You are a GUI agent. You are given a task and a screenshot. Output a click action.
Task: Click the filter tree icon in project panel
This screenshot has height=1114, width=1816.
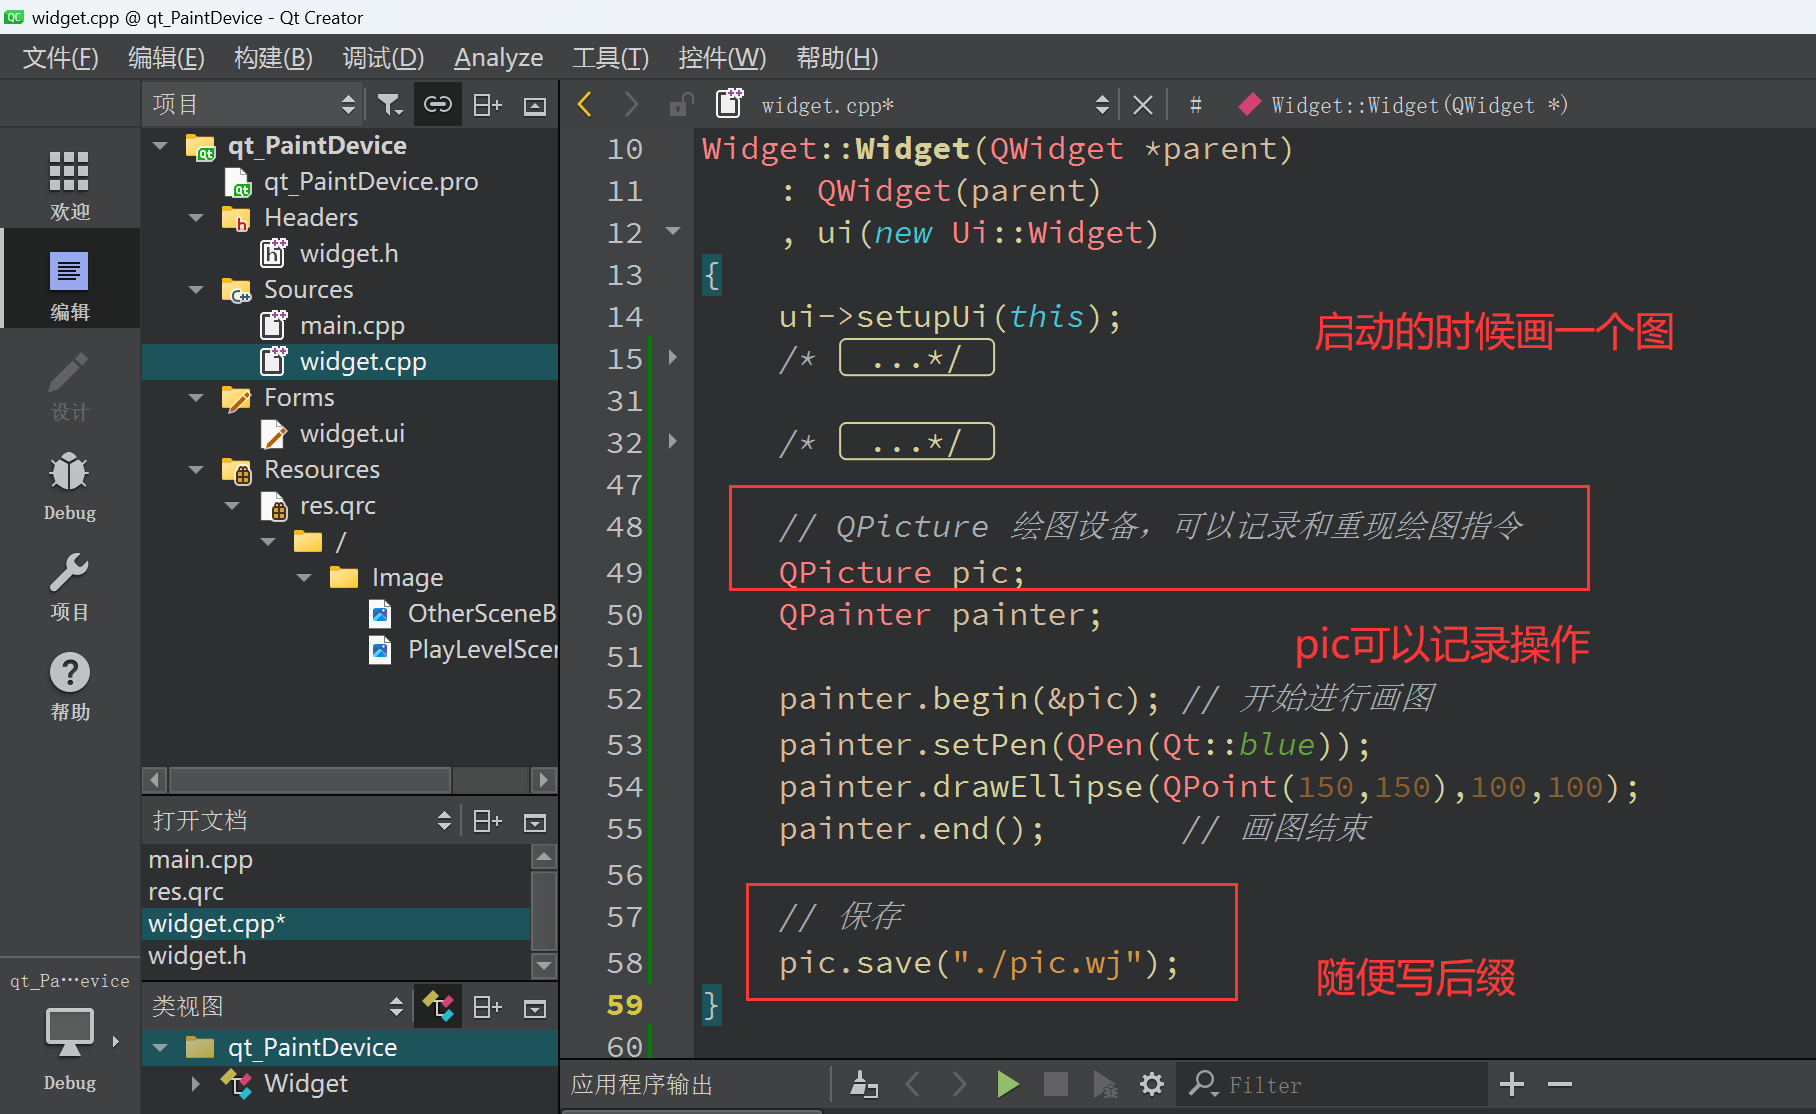coord(390,105)
